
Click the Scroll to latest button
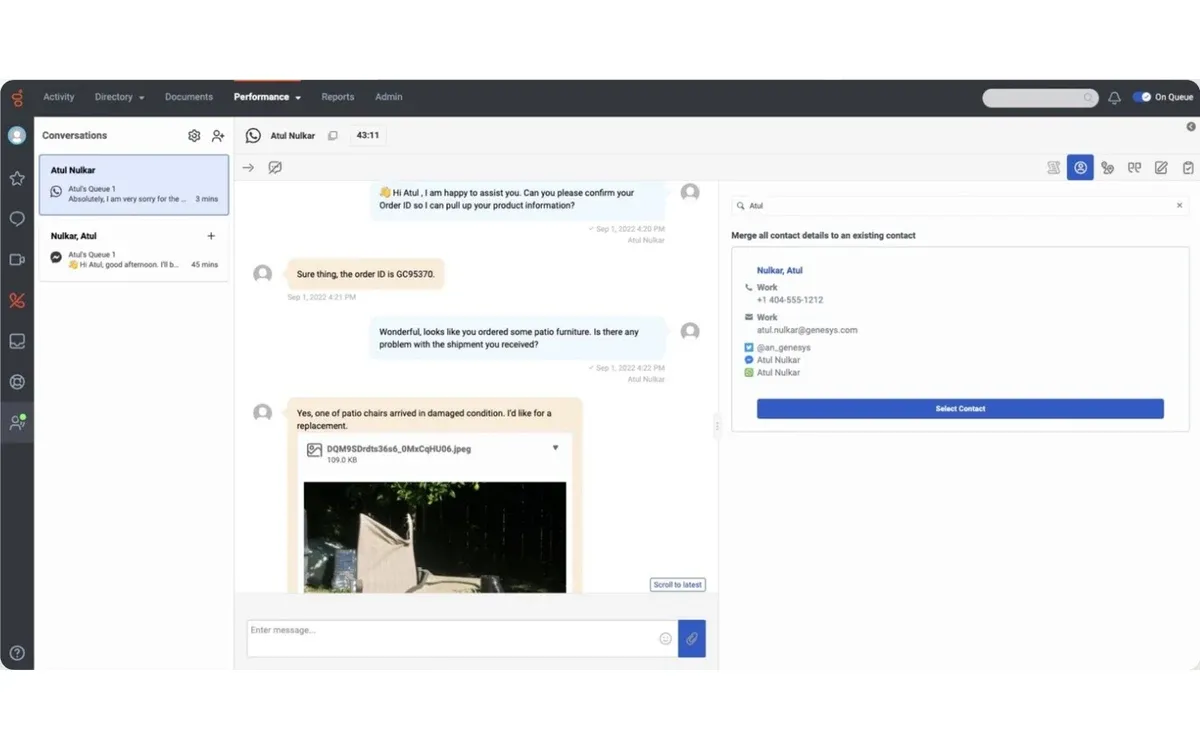(x=678, y=585)
